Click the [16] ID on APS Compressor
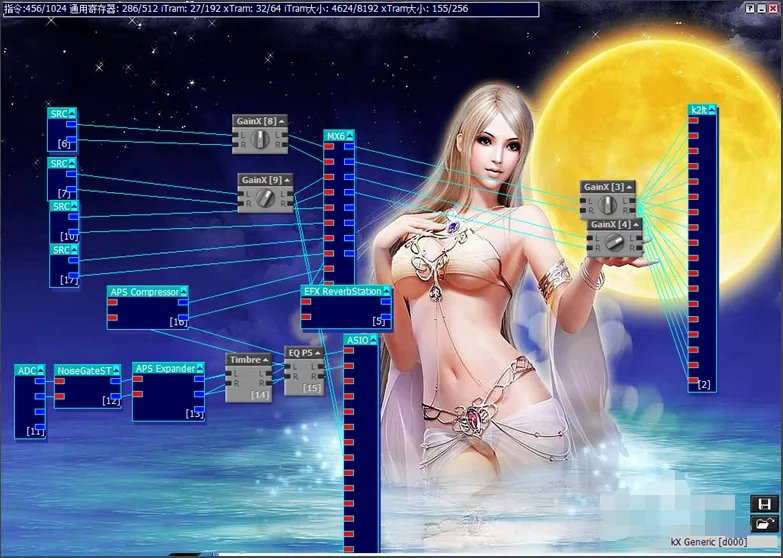 pos(178,322)
